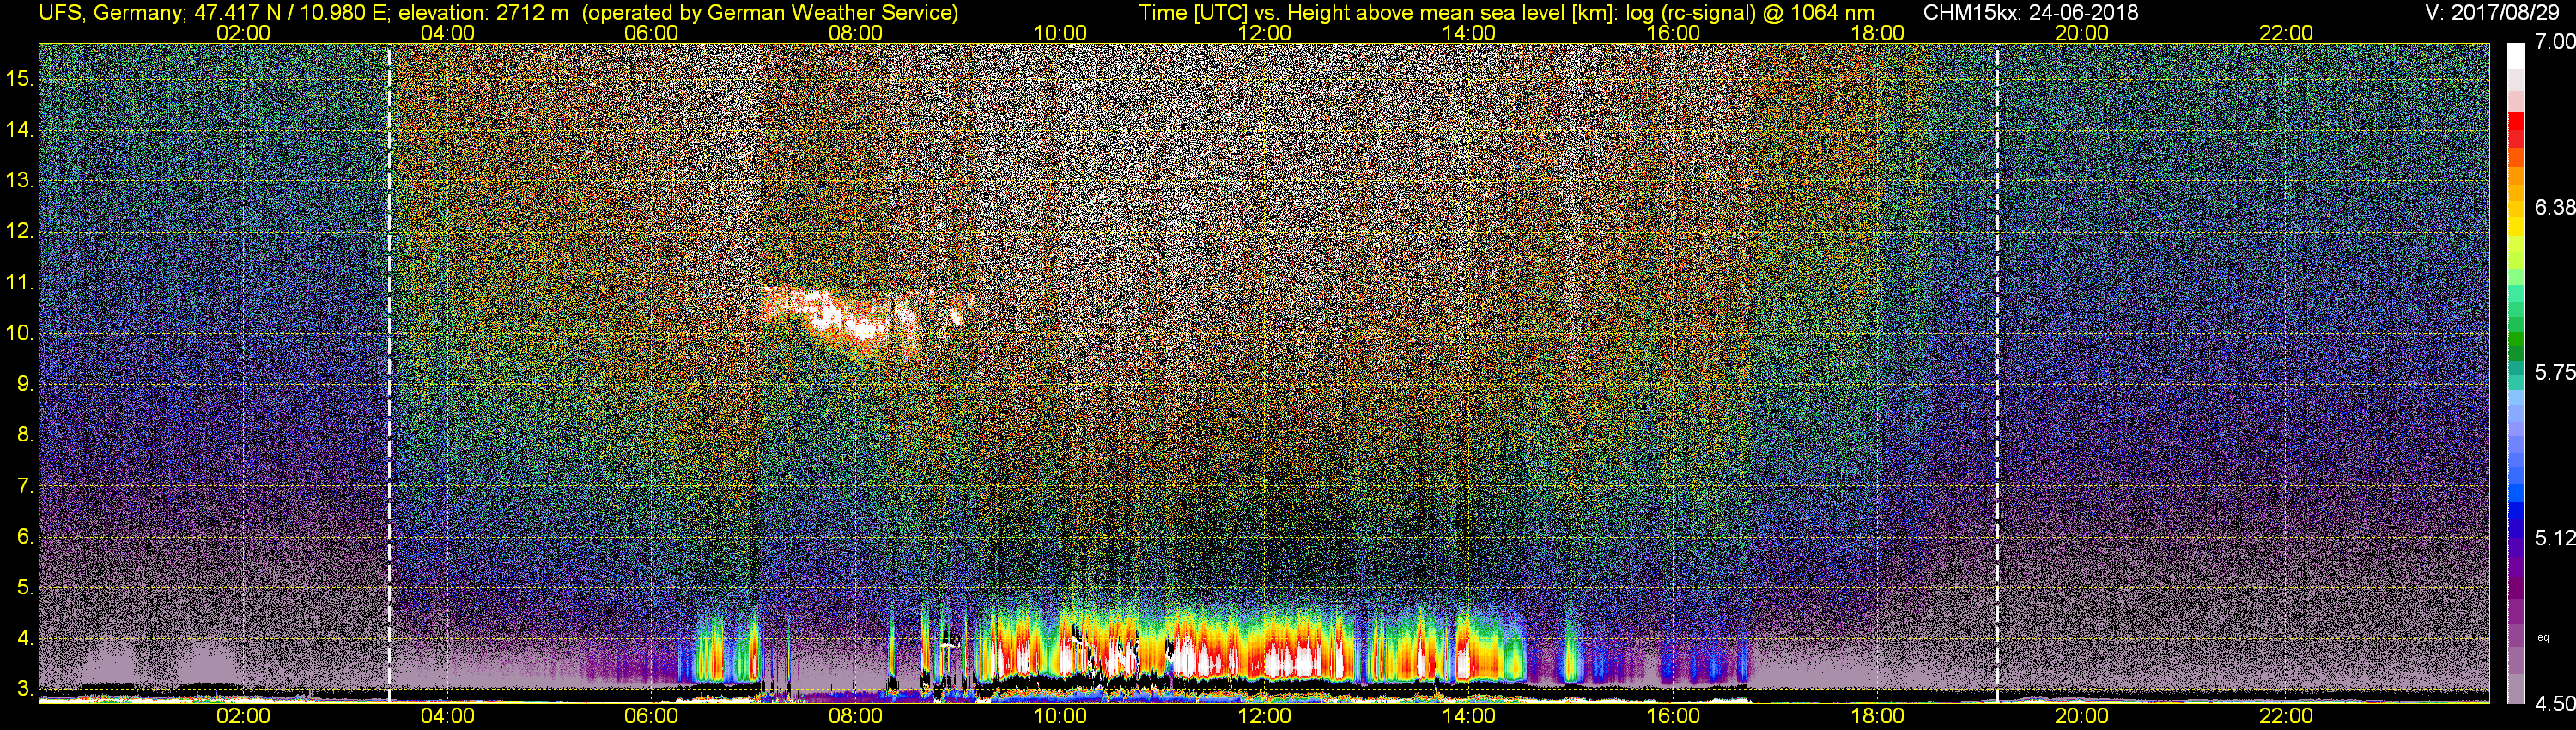This screenshot has width=2576, height=730.
Task: Click '(operated by German Weather Service)' text
Action: [x=770, y=13]
